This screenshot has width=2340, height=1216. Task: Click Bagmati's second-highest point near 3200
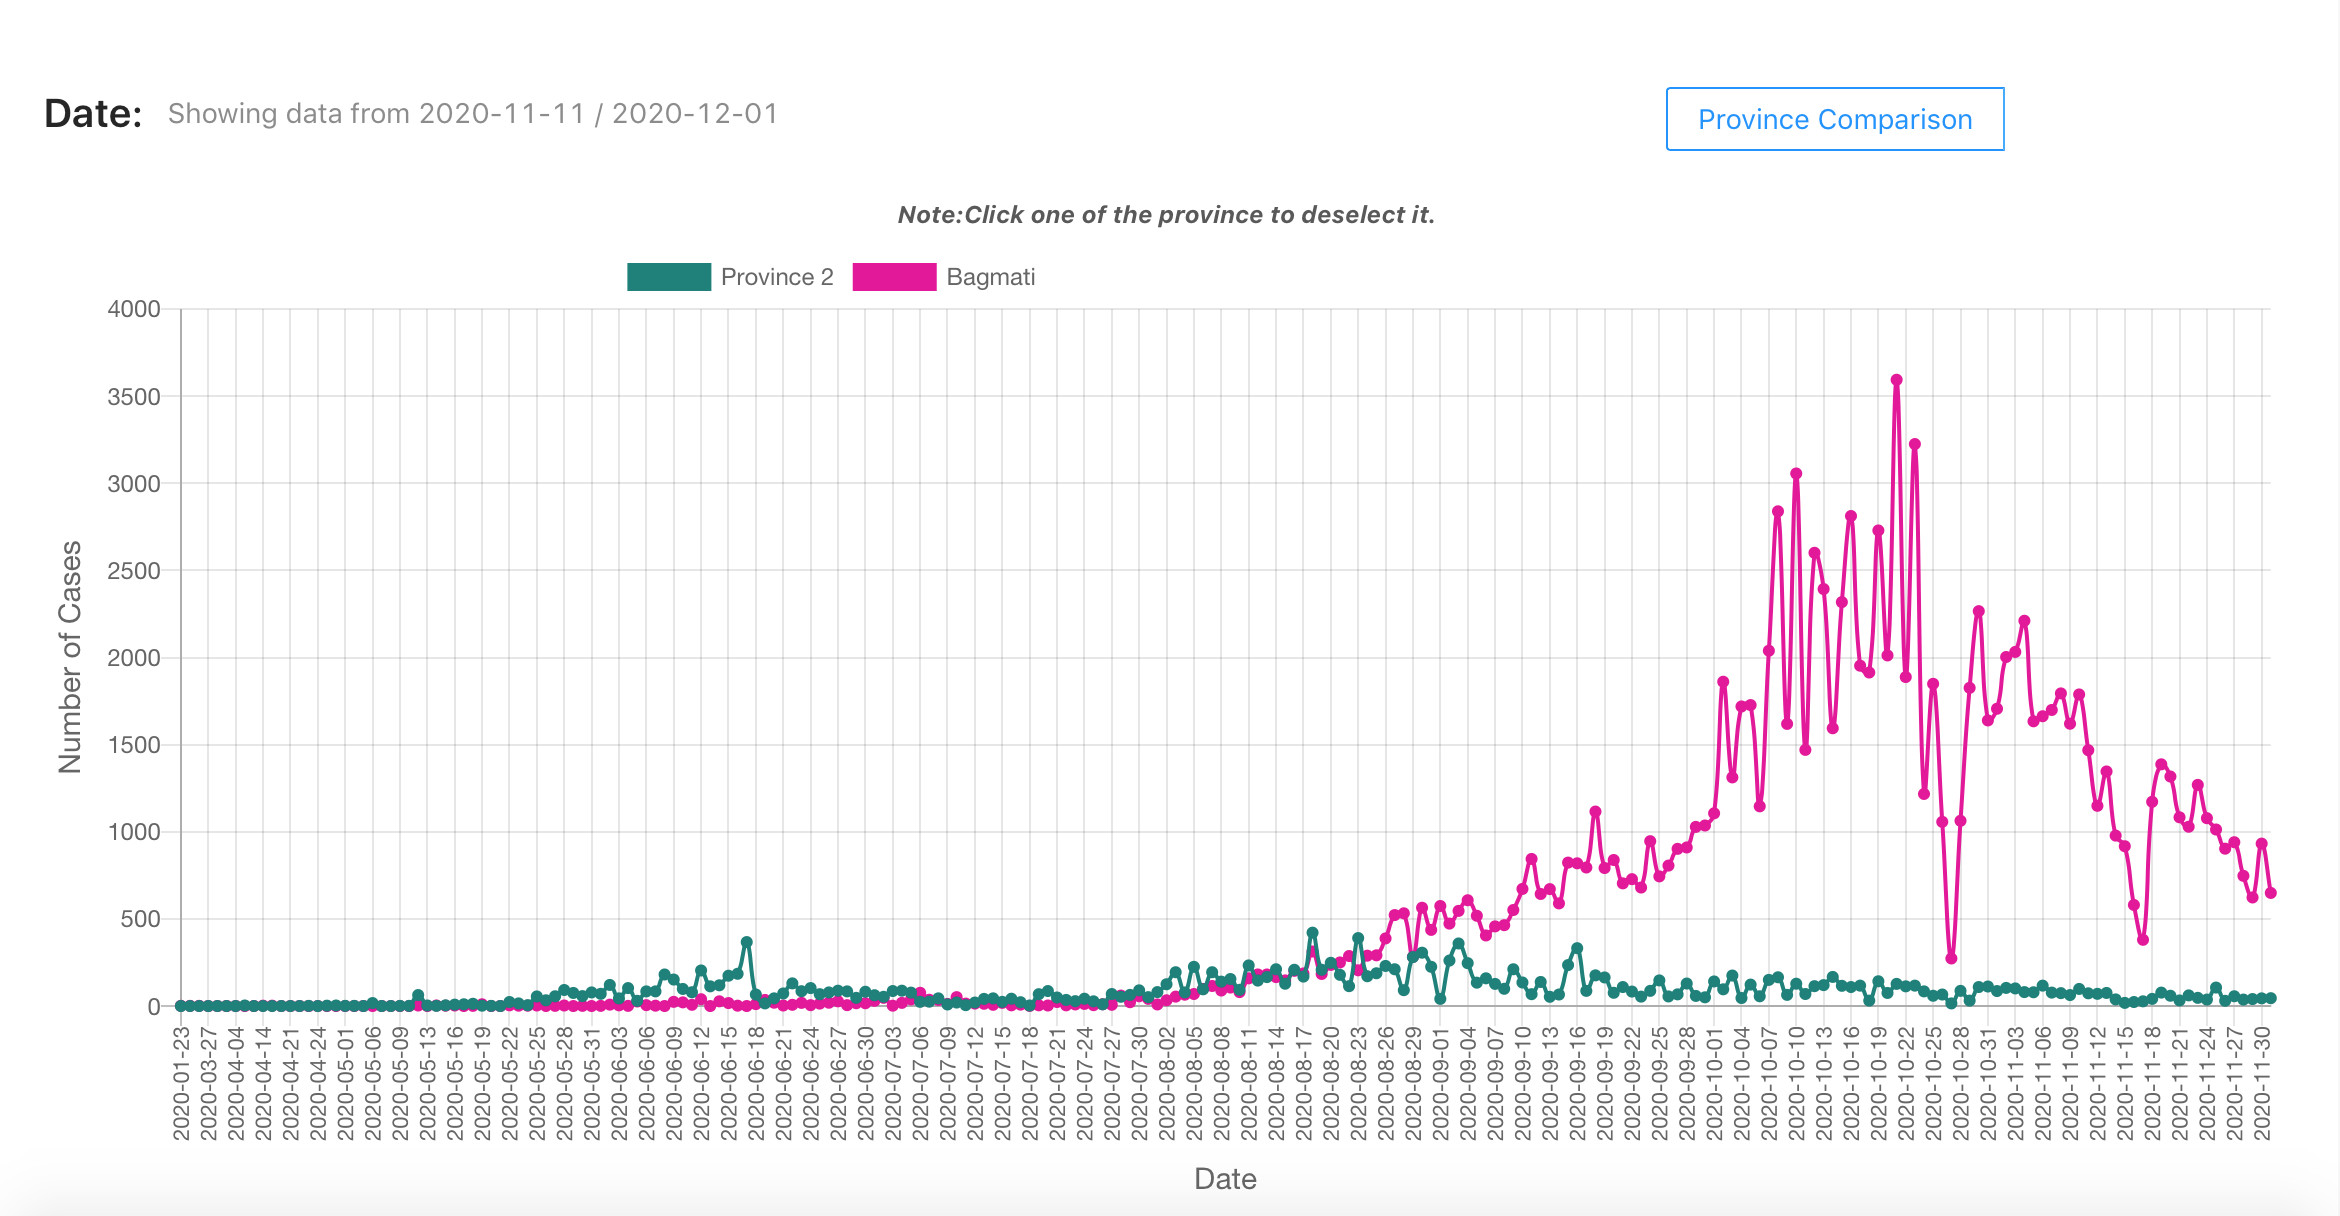click(x=1914, y=444)
